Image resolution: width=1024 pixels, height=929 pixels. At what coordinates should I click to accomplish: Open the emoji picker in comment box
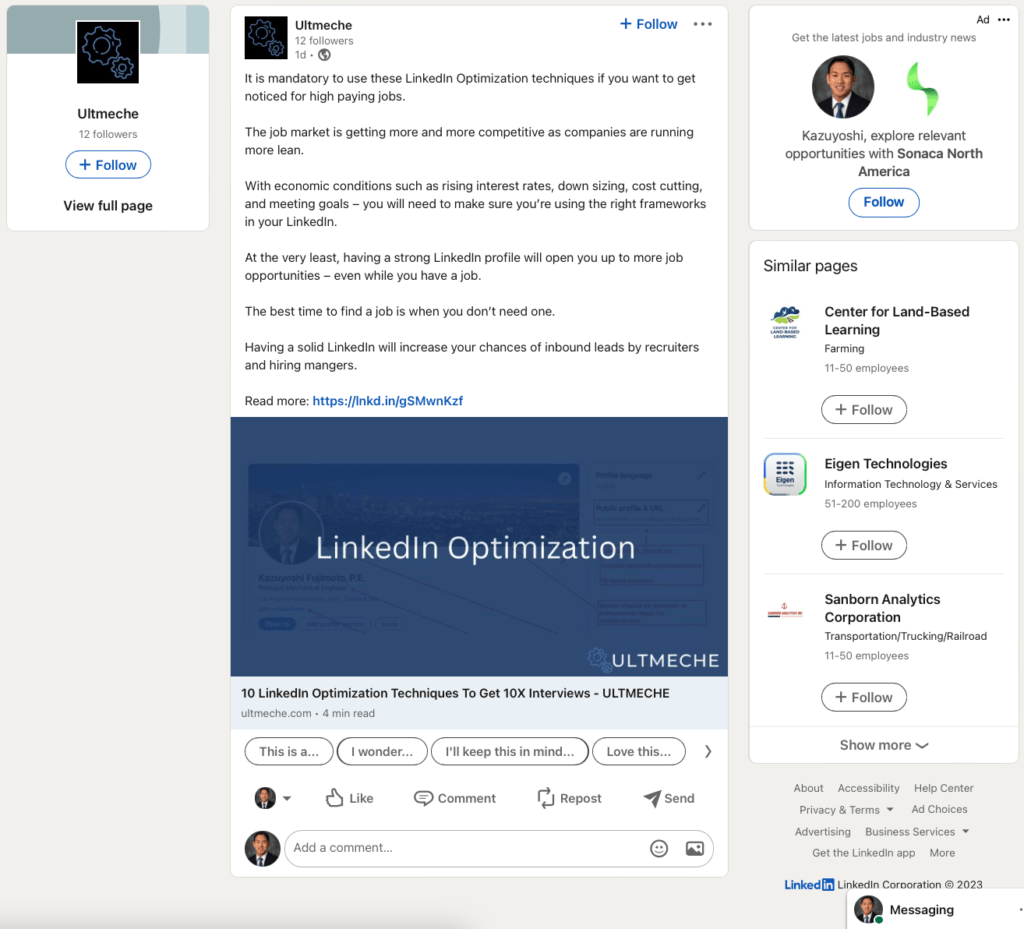click(x=659, y=848)
